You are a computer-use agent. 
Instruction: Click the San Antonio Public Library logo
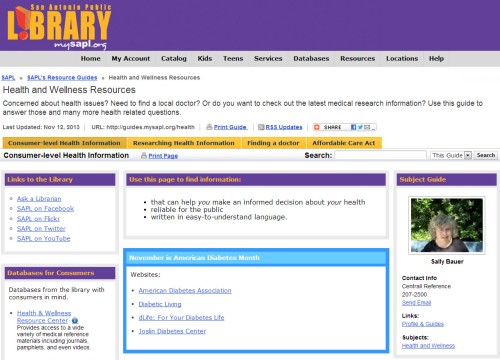(59, 26)
